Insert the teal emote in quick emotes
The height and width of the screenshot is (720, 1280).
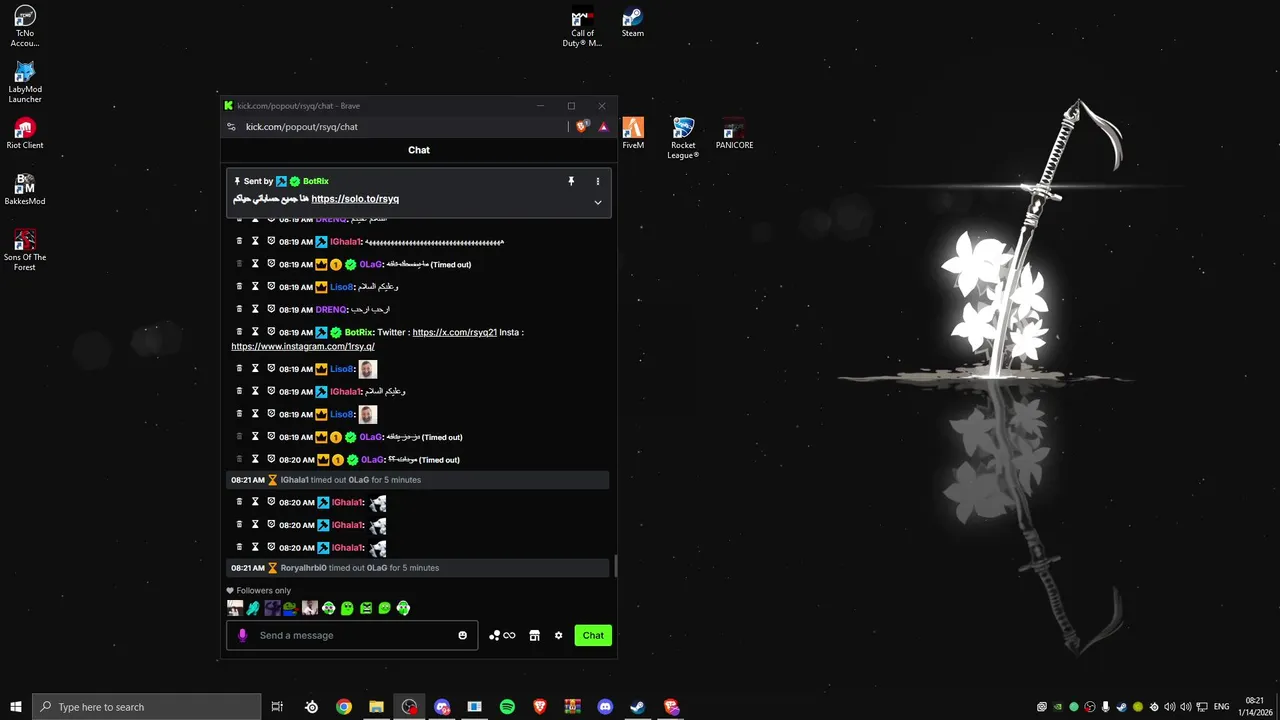click(x=253, y=608)
